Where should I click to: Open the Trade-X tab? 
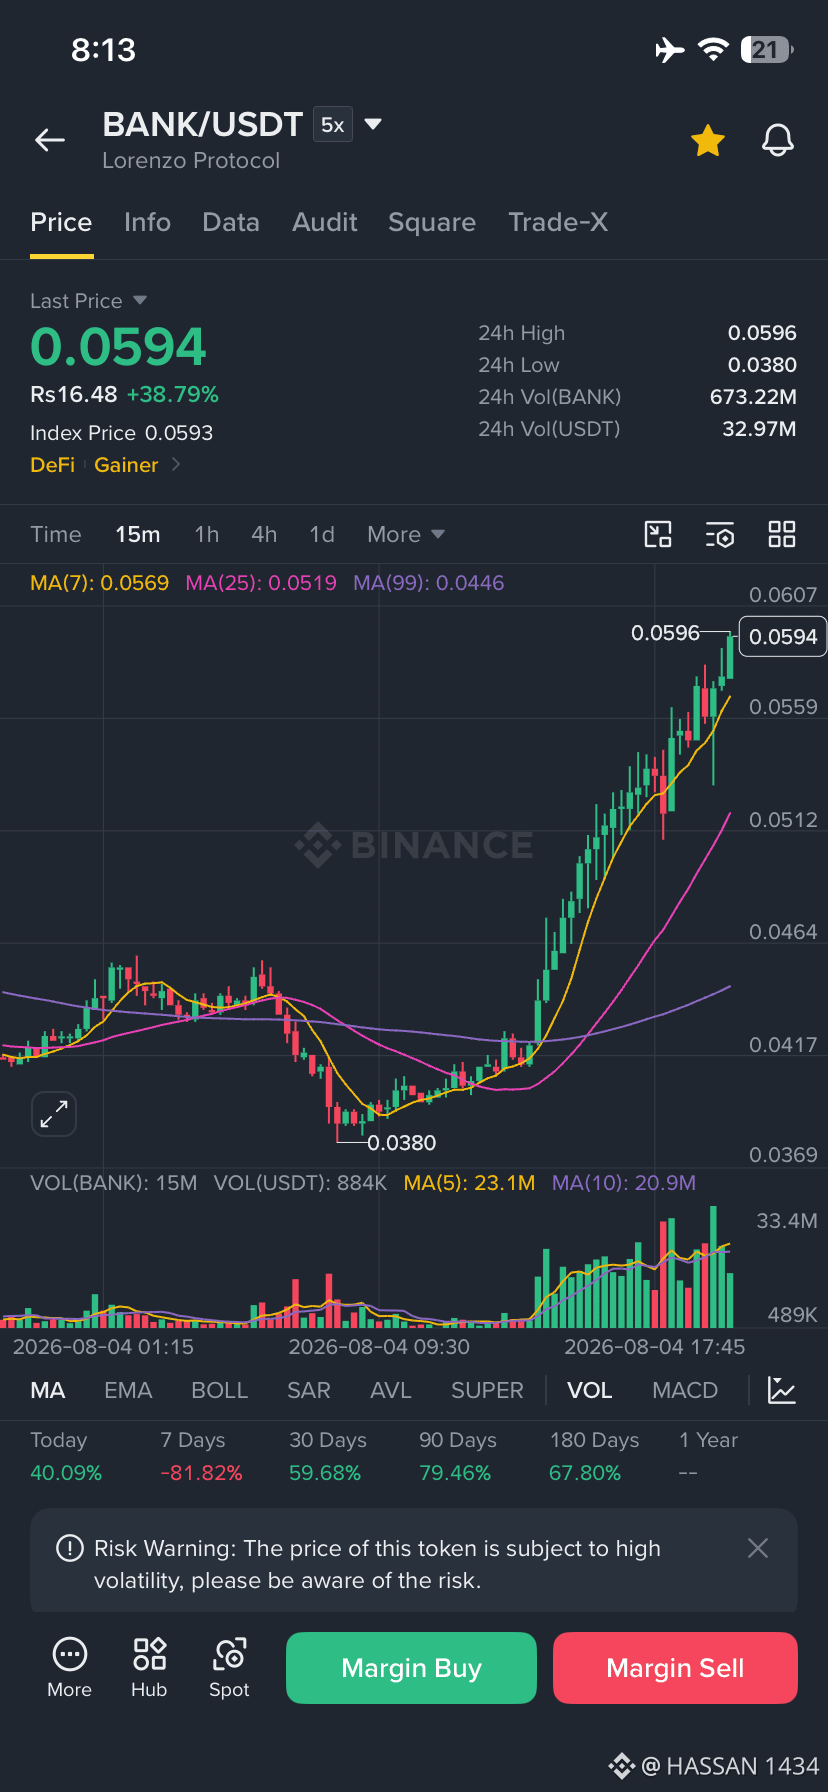(558, 222)
